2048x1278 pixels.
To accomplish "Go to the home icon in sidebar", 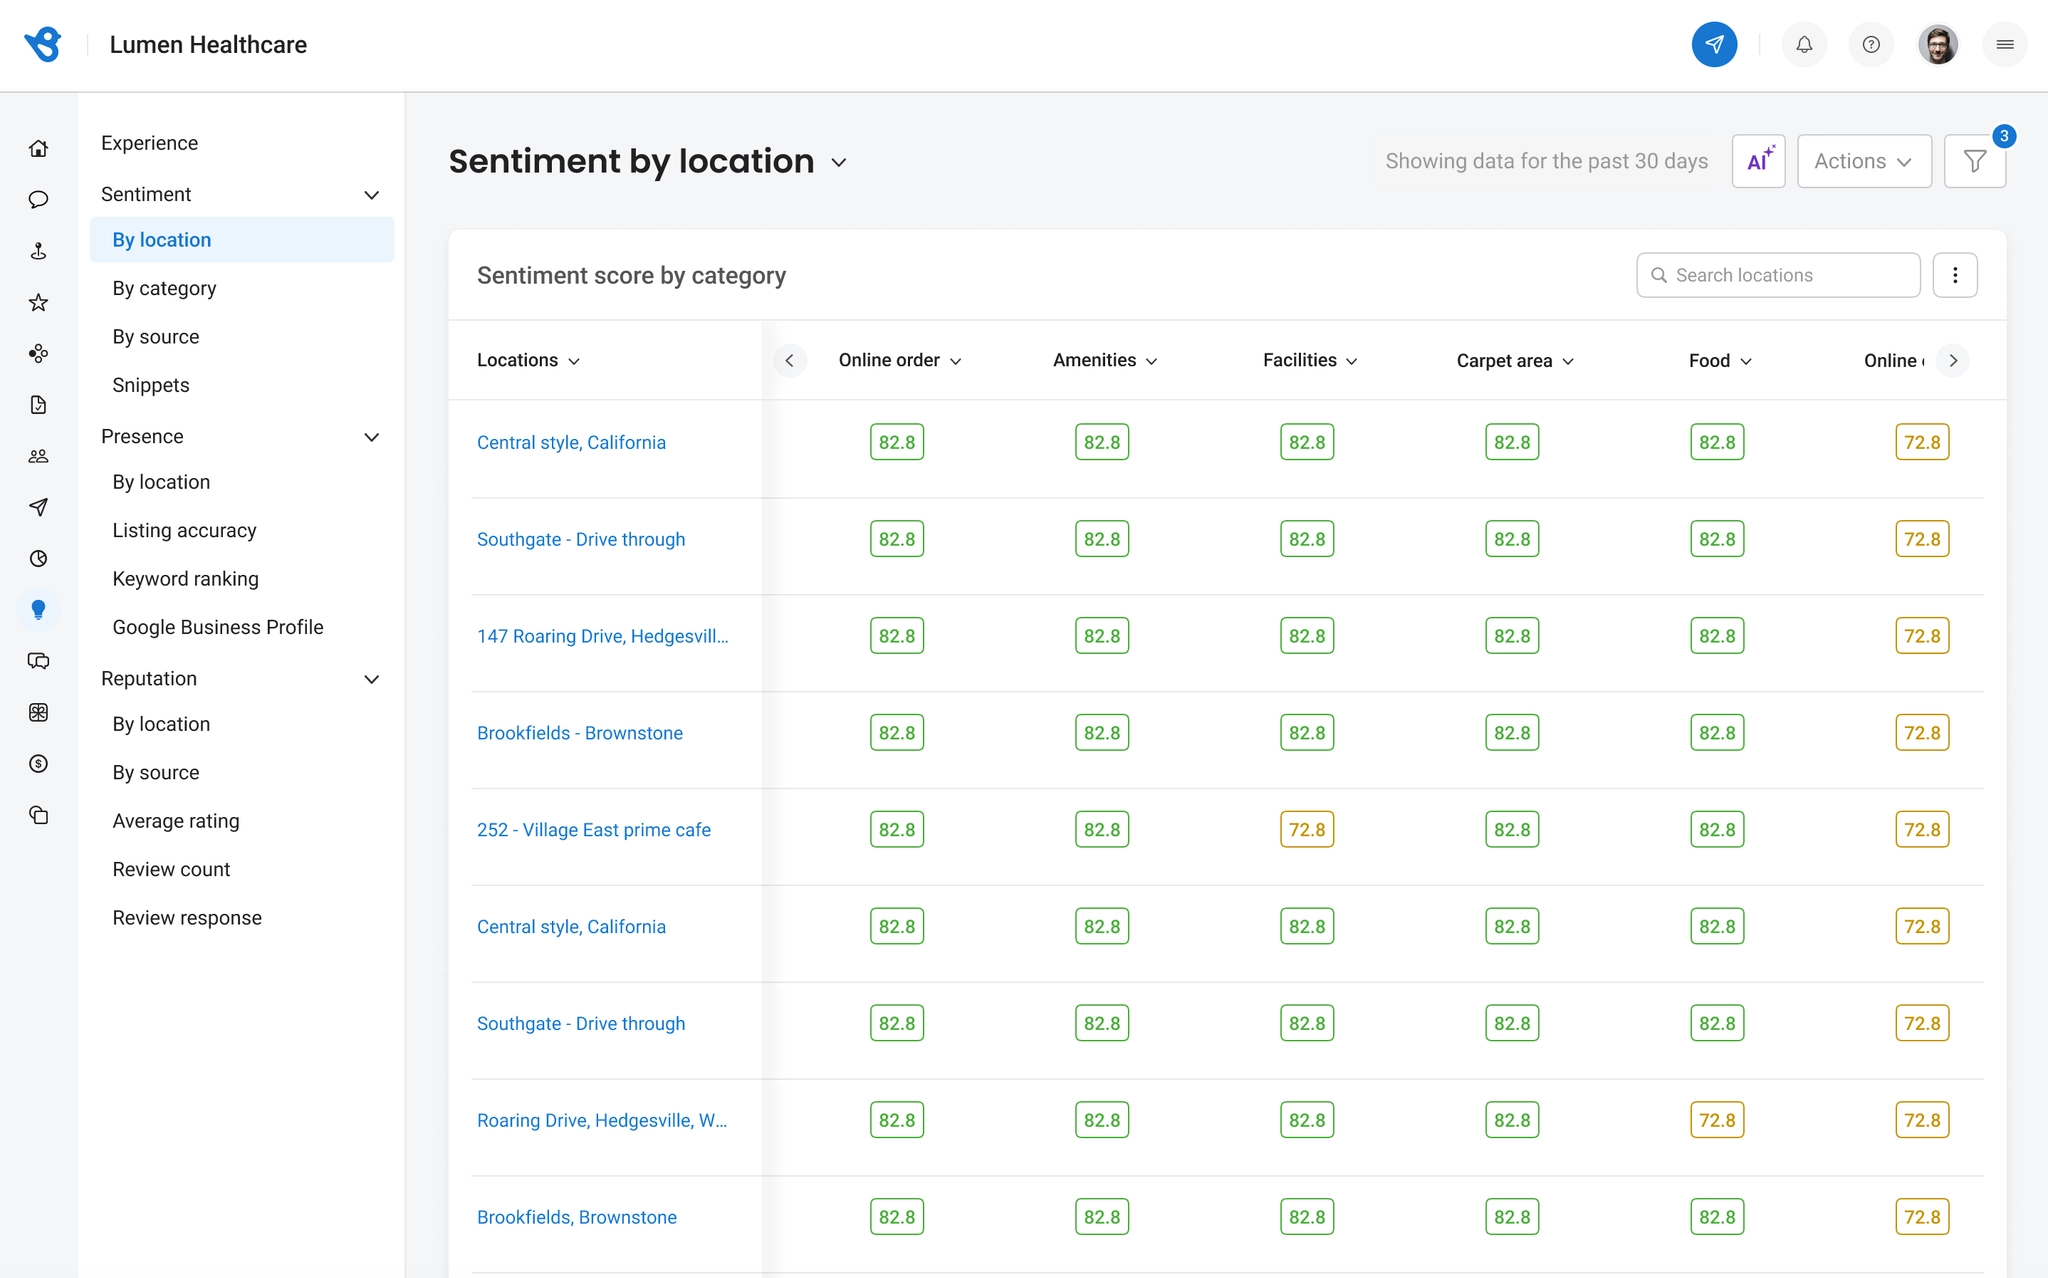I will (x=38, y=149).
